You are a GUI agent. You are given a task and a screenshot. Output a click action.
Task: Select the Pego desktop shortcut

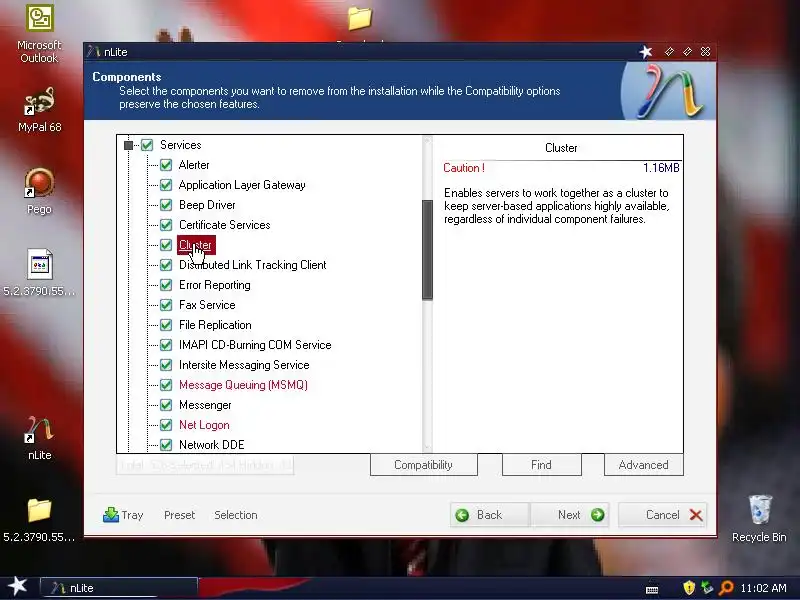pyautogui.click(x=39, y=191)
